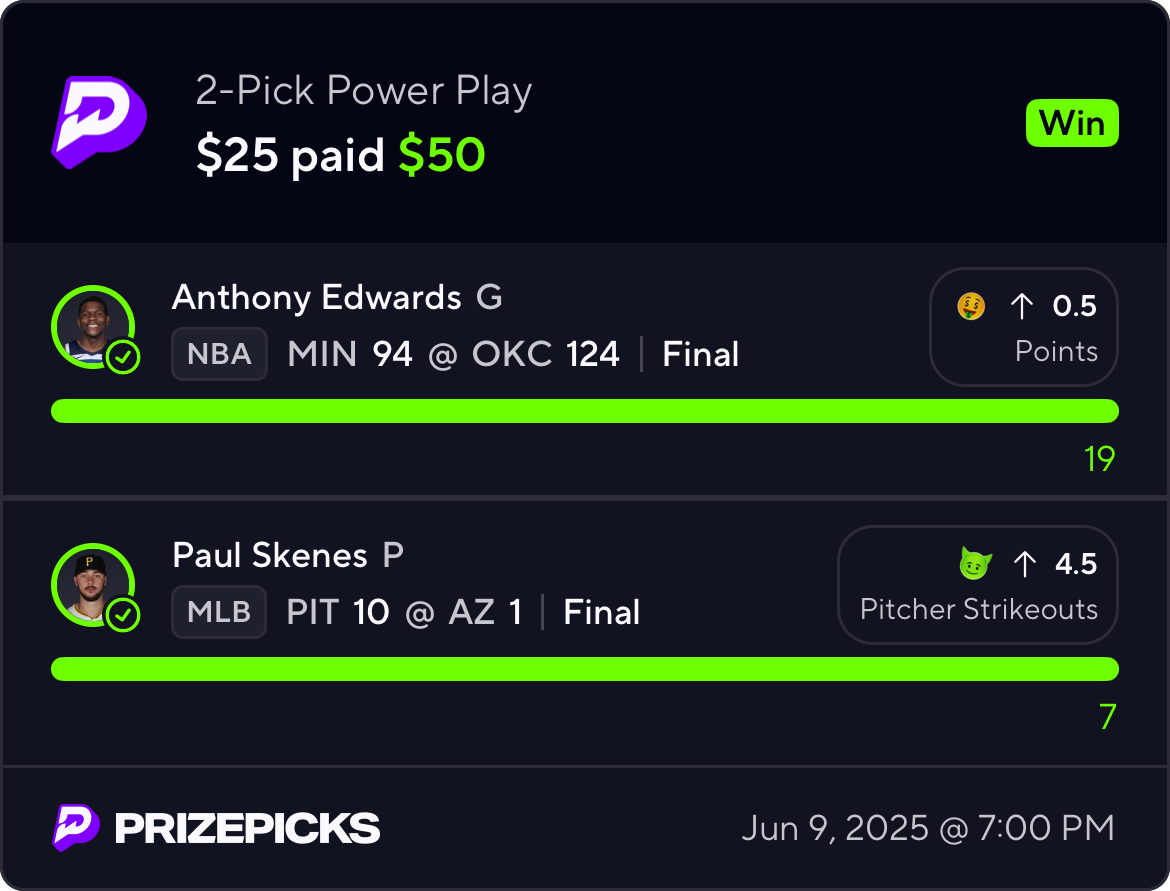The height and width of the screenshot is (891, 1170).
Task: Click Paul Skenes green progress bar
Action: (584, 669)
